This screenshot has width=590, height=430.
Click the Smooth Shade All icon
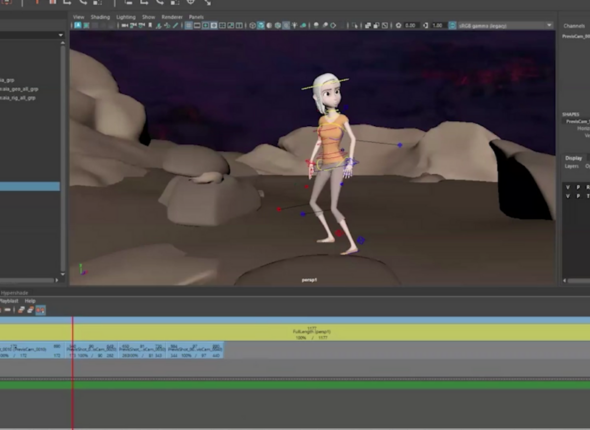coord(260,26)
